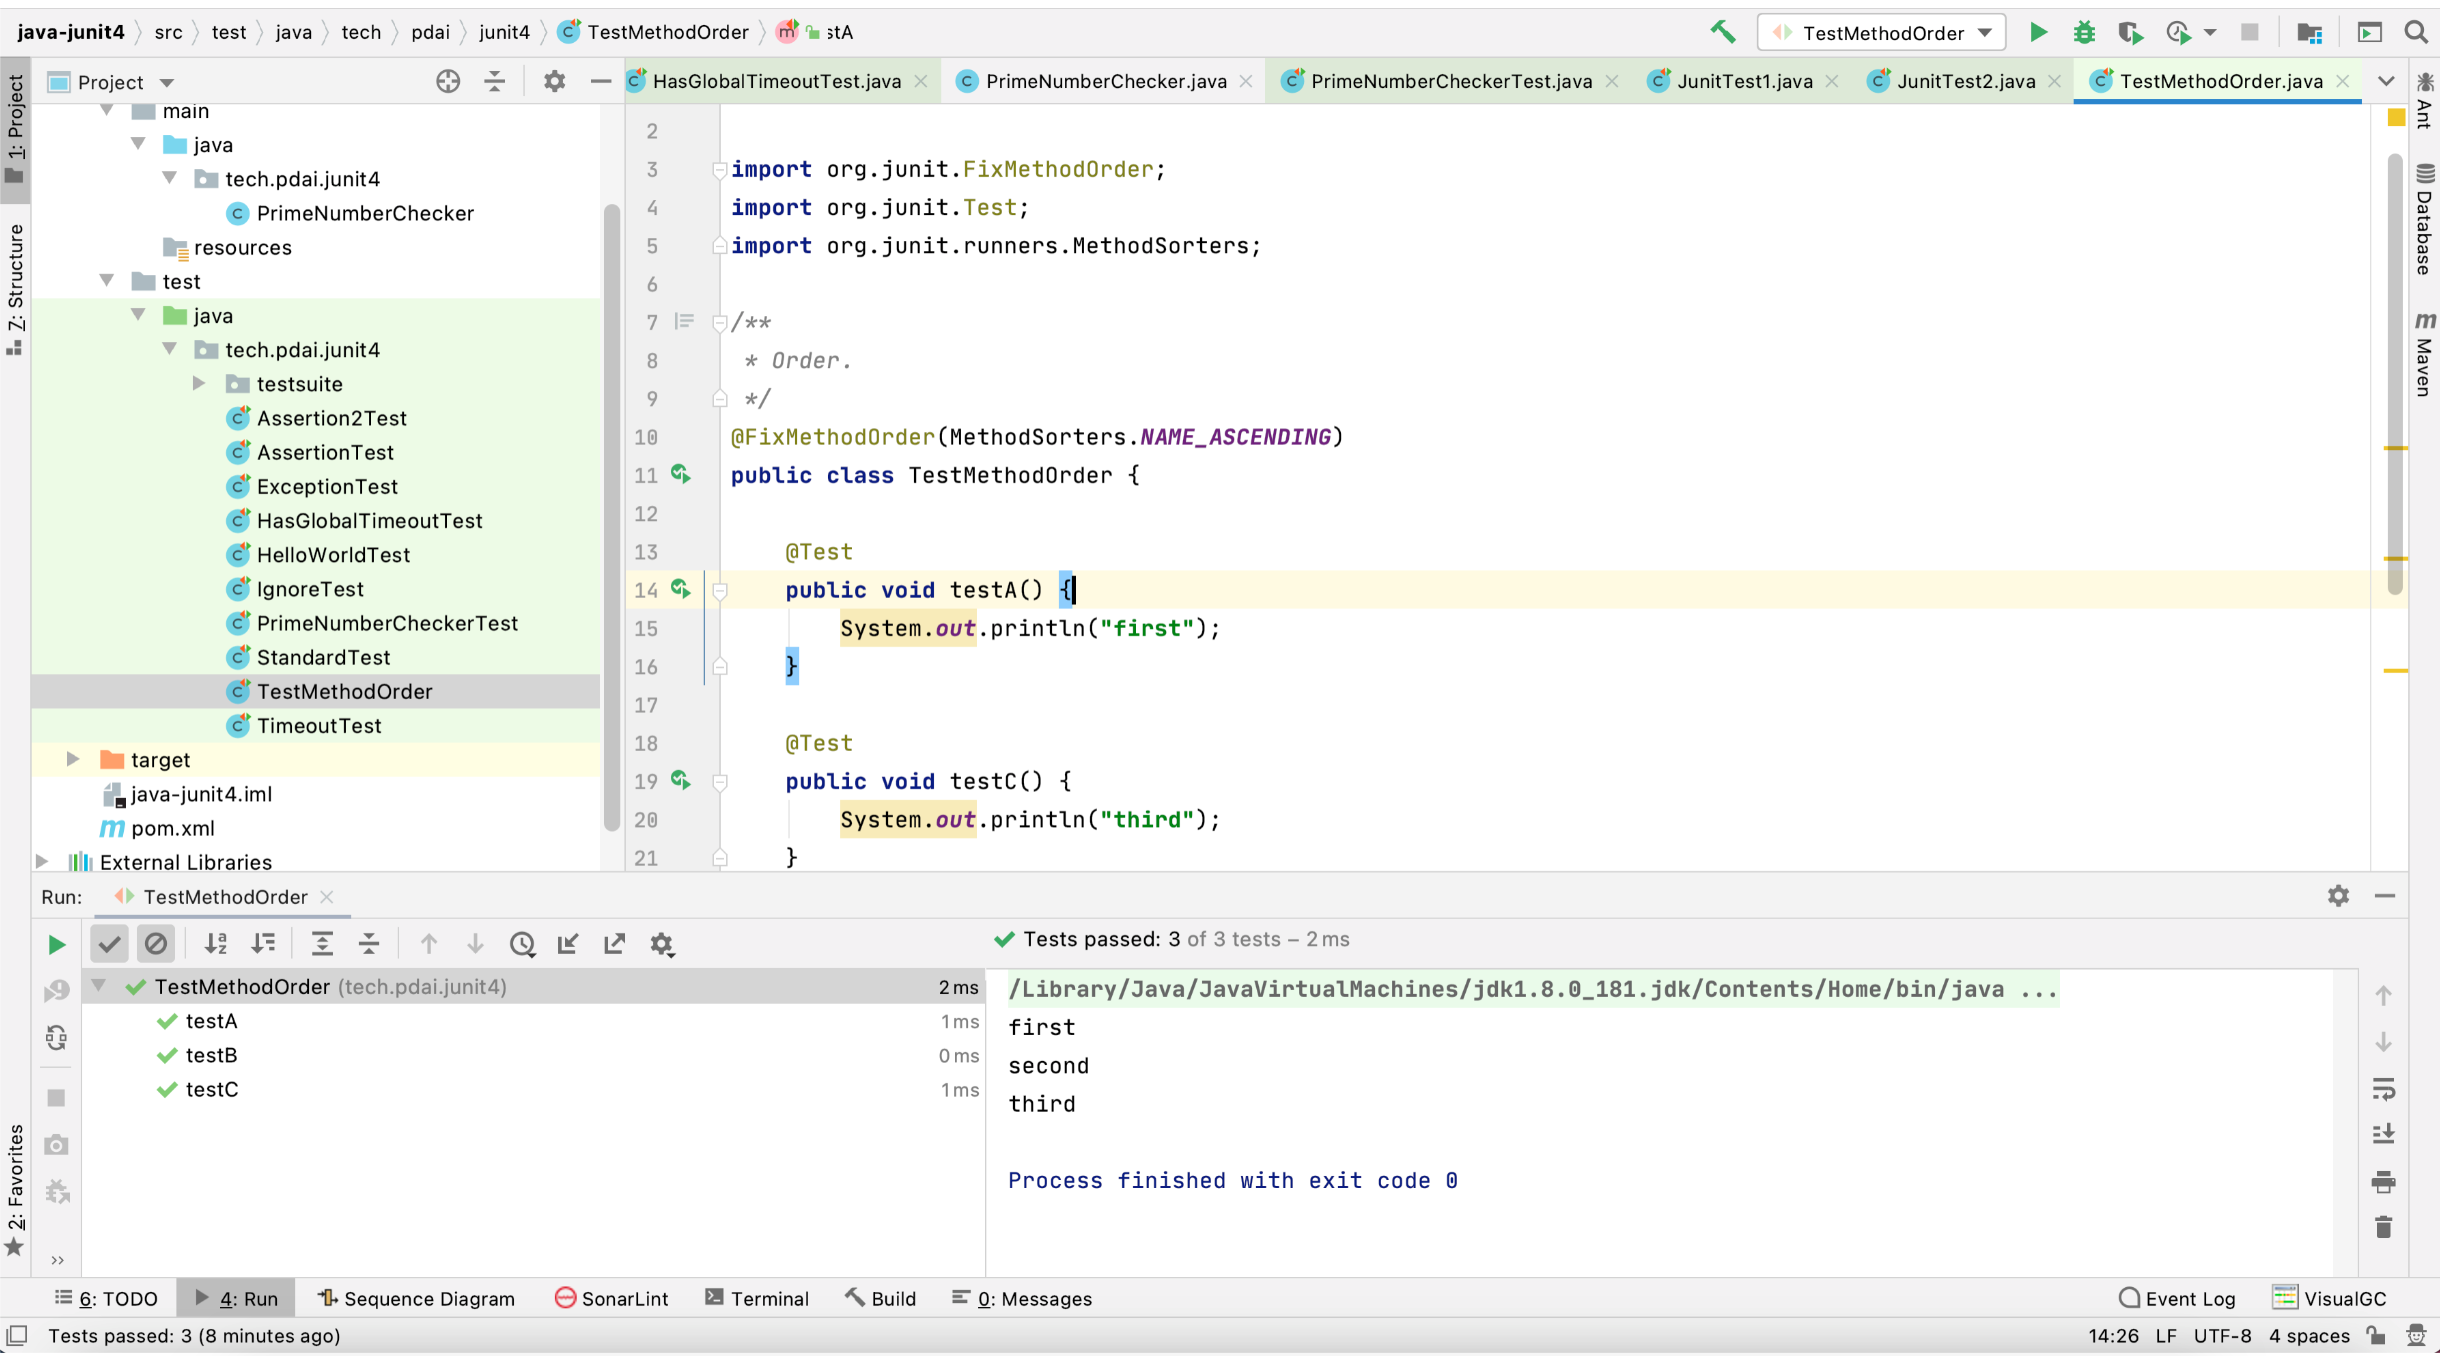Viewport: 2440px width, 1356px height.
Task: Clear console with trash icon
Action: pyautogui.click(x=2384, y=1227)
